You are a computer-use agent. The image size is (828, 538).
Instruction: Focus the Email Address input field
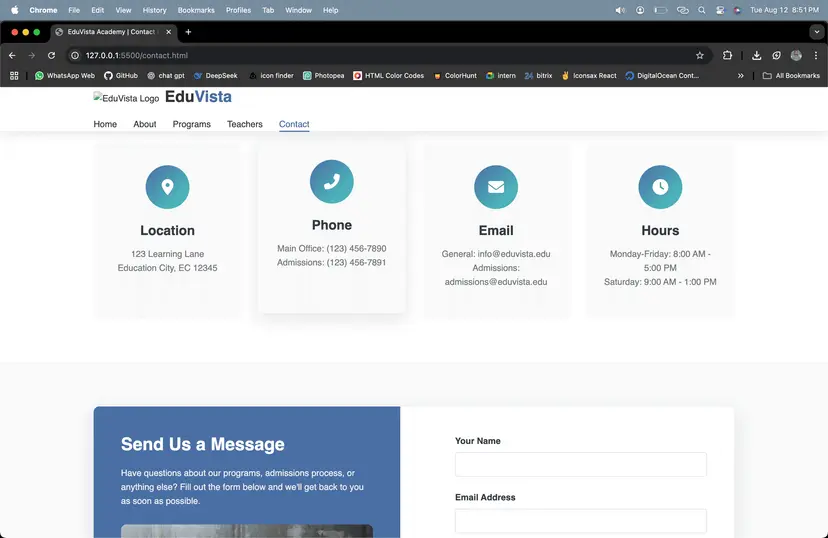(x=580, y=521)
